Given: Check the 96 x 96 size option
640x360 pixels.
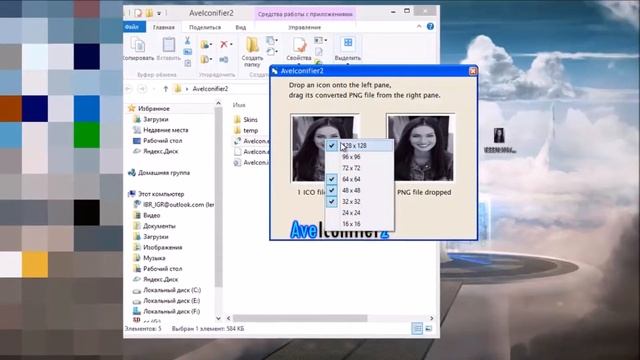Looking at the screenshot, I should 360,157.
